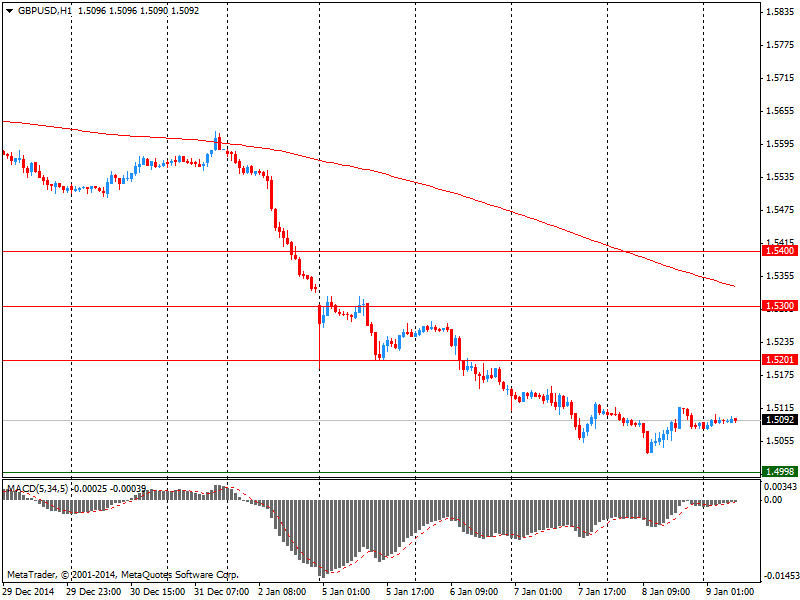Click the 1.5355 price scale value
800x600 pixels.
[x=780, y=276]
